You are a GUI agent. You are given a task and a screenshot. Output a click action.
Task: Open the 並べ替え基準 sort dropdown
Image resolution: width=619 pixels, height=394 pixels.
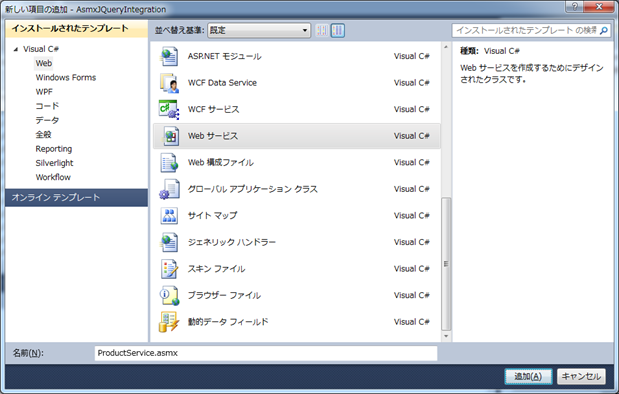pos(259,30)
